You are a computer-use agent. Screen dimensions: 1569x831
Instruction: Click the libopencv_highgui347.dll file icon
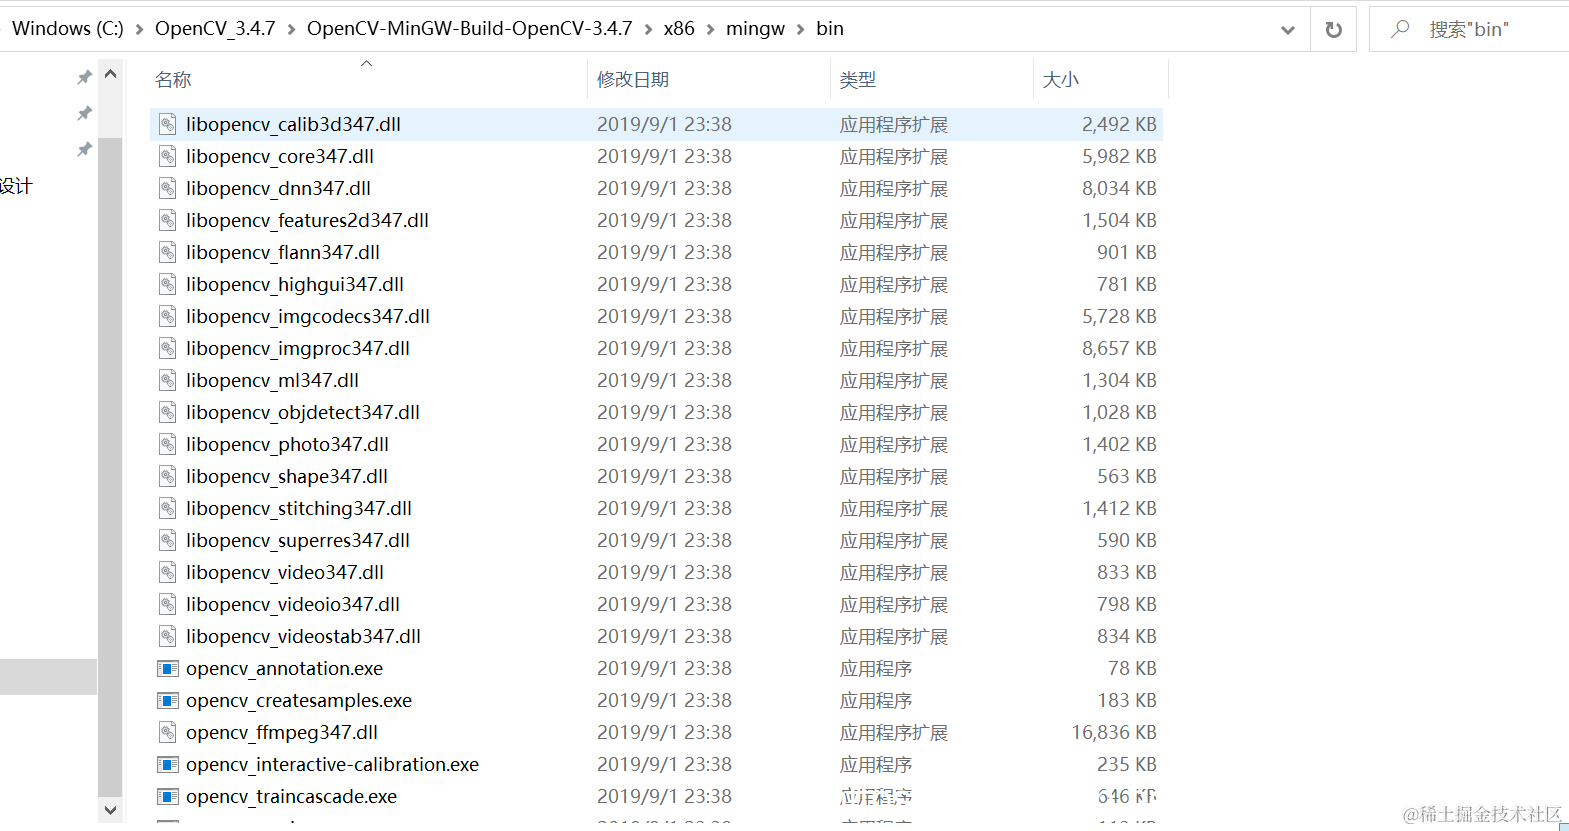click(x=168, y=284)
